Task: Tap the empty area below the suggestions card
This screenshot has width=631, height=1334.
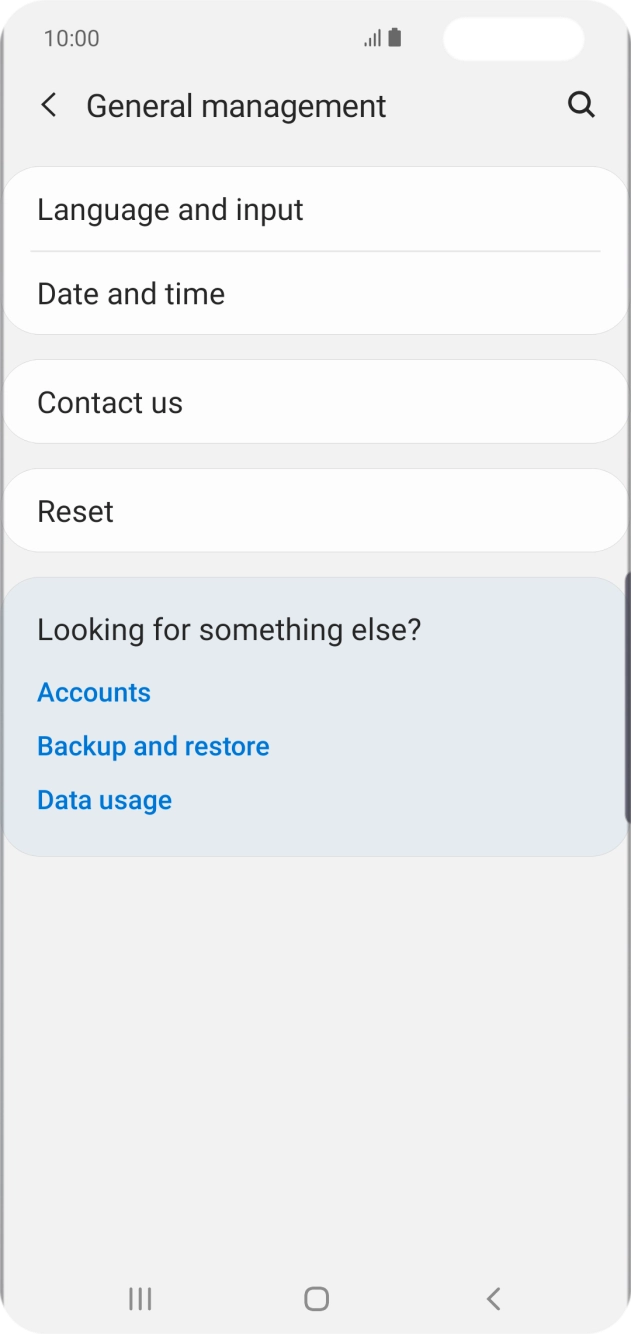Action: pyautogui.click(x=315, y=1050)
